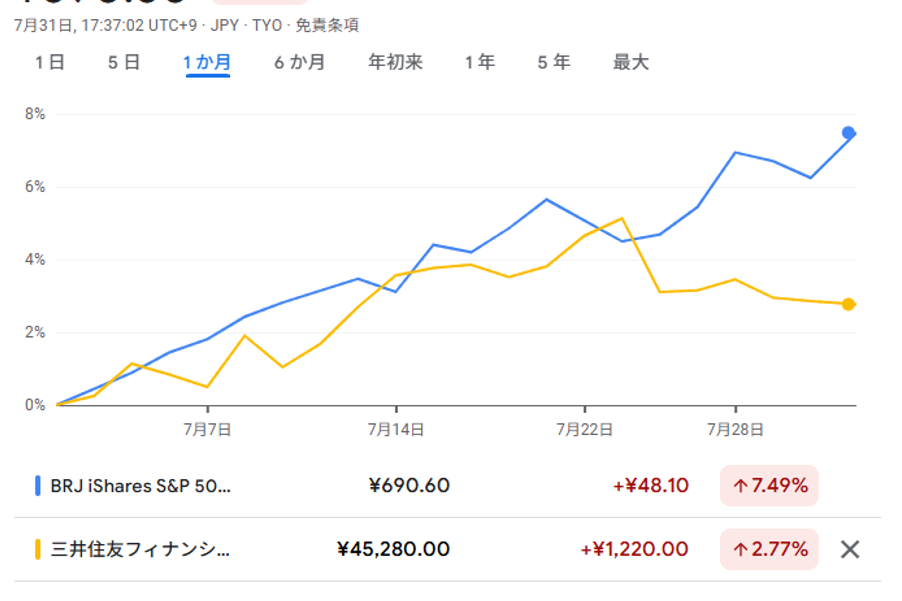Select the 1年 time range
The height and width of the screenshot is (601, 902).
(x=479, y=62)
